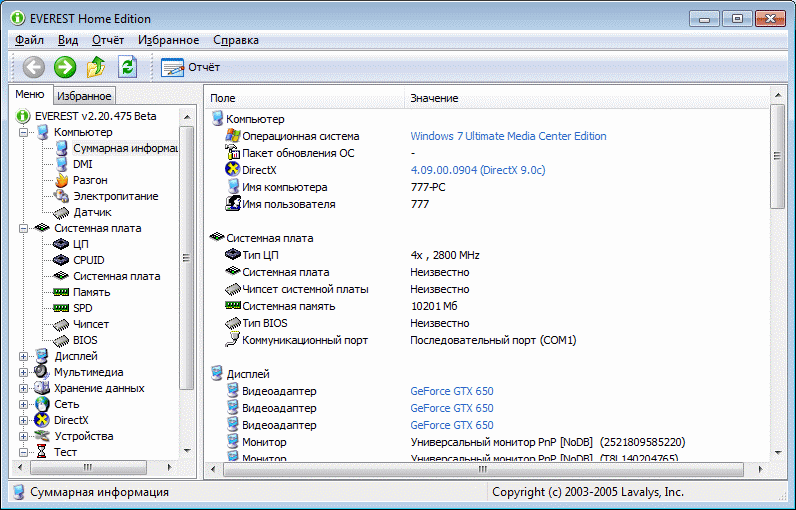
Task: Collapse the Компьютер tree node
Action: (x=23, y=132)
